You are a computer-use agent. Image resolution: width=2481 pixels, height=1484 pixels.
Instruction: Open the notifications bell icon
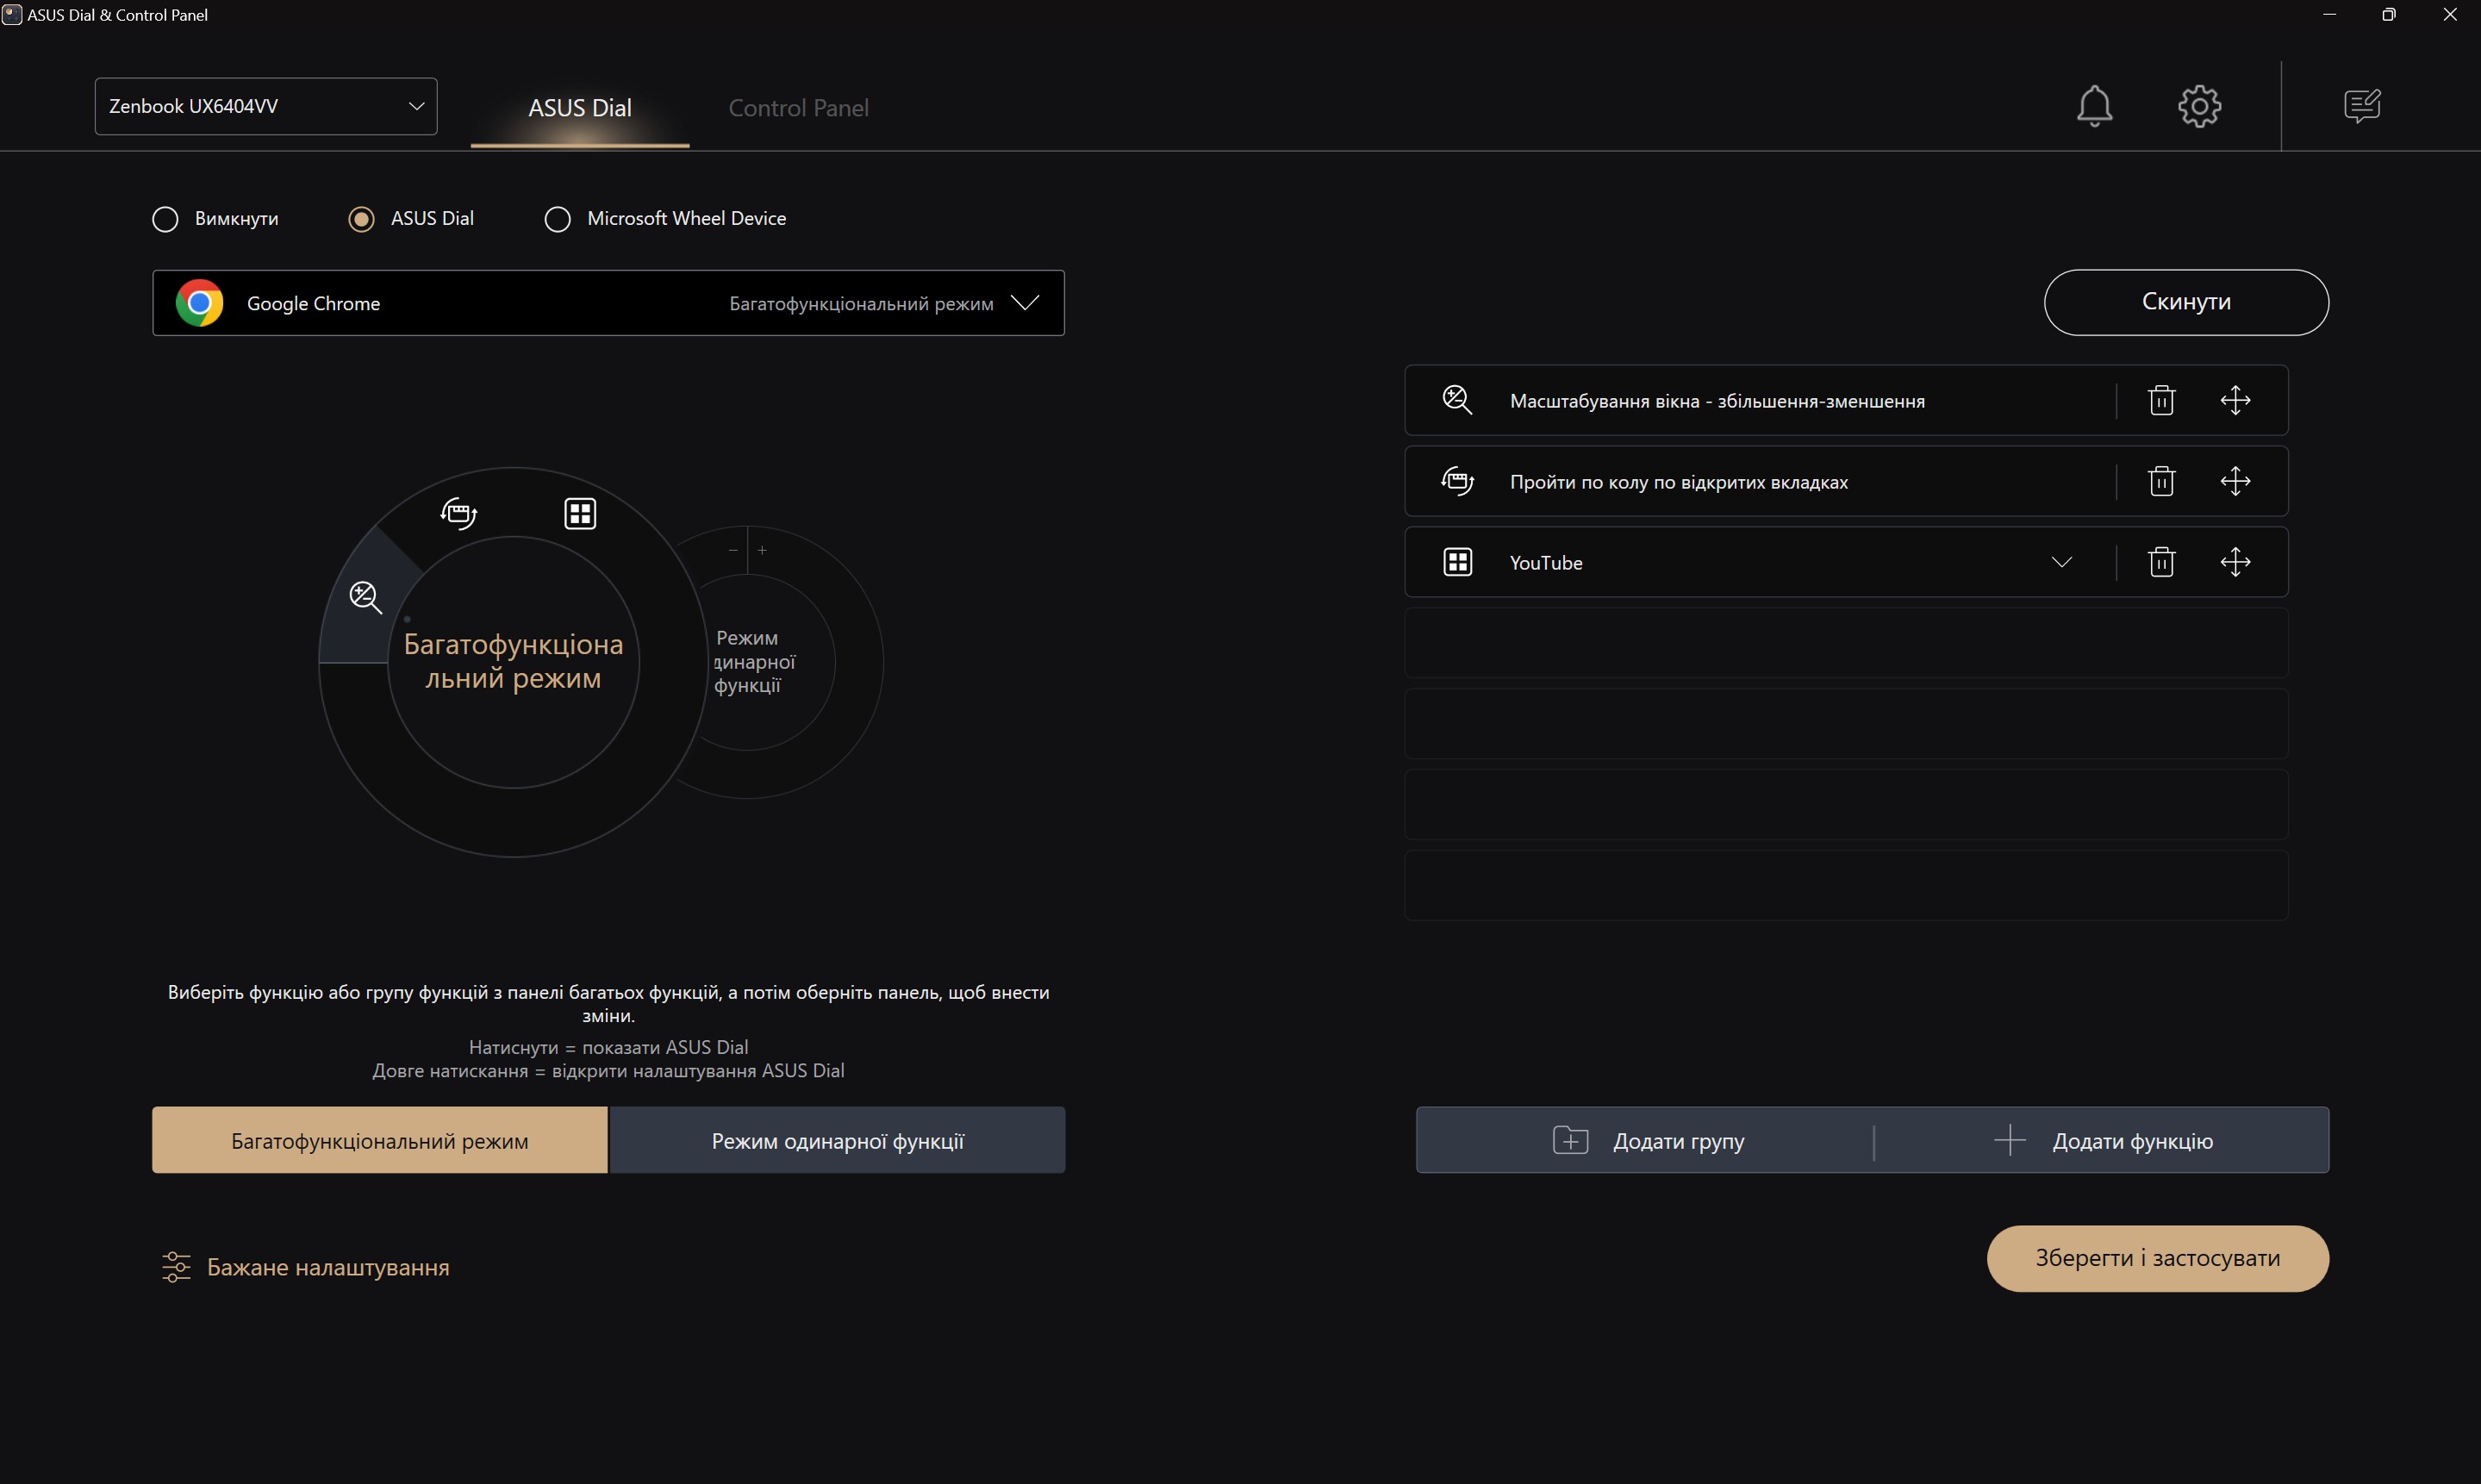pyautogui.click(x=2094, y=106)
